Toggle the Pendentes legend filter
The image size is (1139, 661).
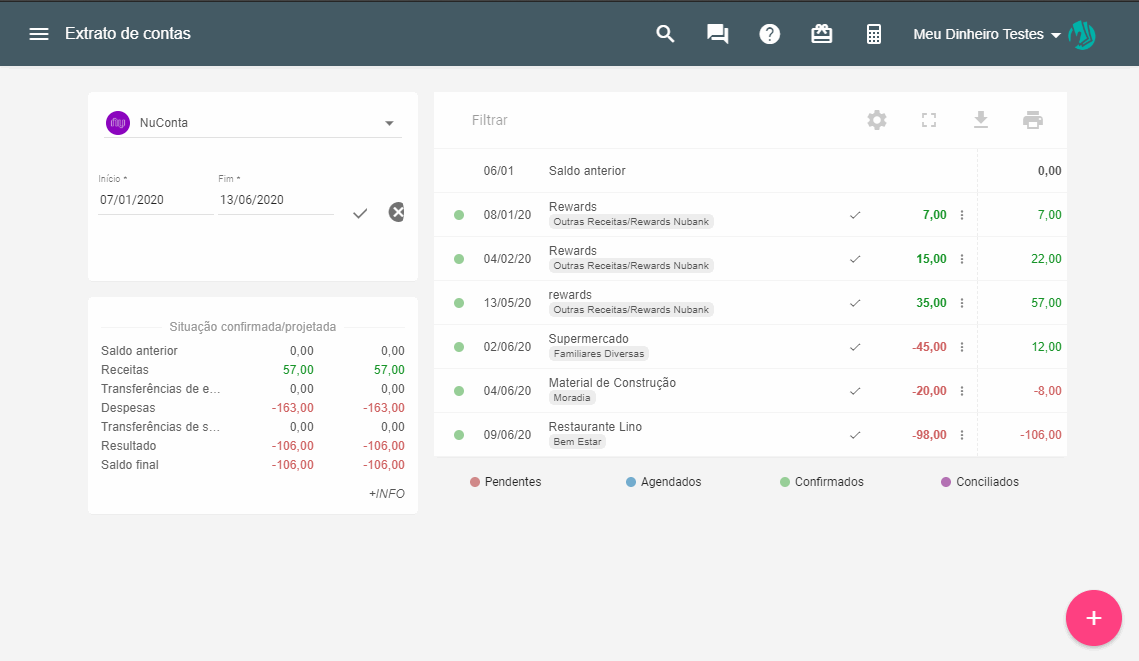point(506,482)
